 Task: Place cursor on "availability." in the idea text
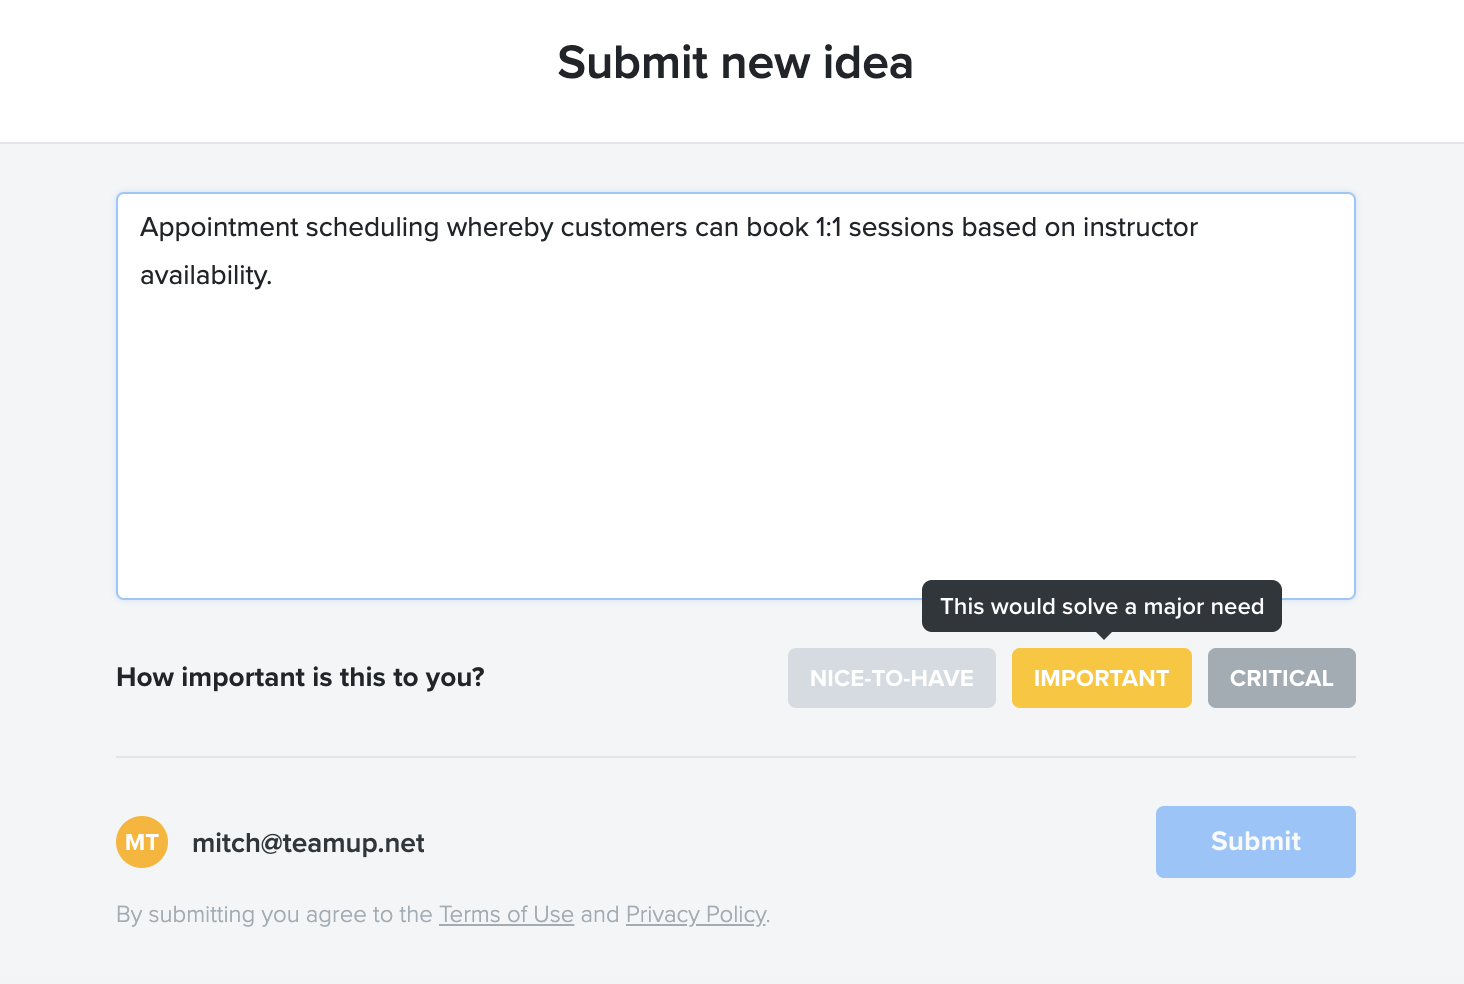pos(206,276)
